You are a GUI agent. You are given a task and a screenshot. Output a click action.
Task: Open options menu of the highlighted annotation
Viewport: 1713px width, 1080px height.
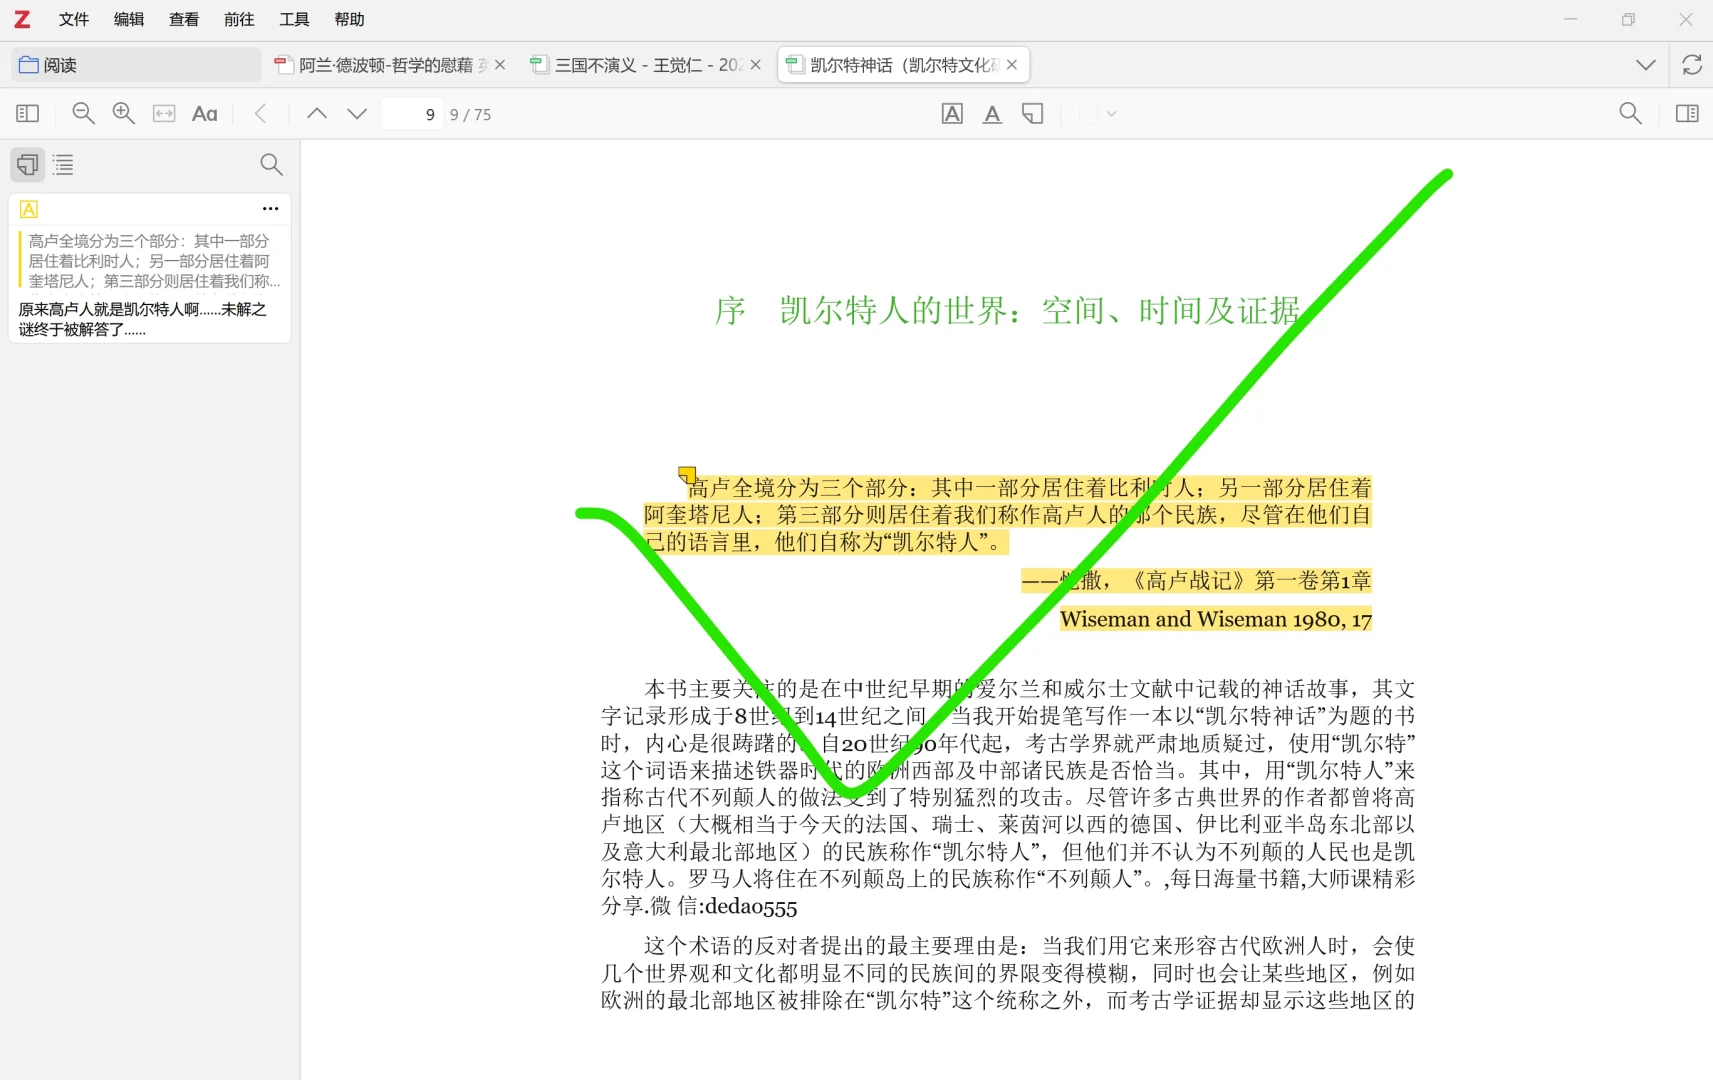[x=269, y=208]
